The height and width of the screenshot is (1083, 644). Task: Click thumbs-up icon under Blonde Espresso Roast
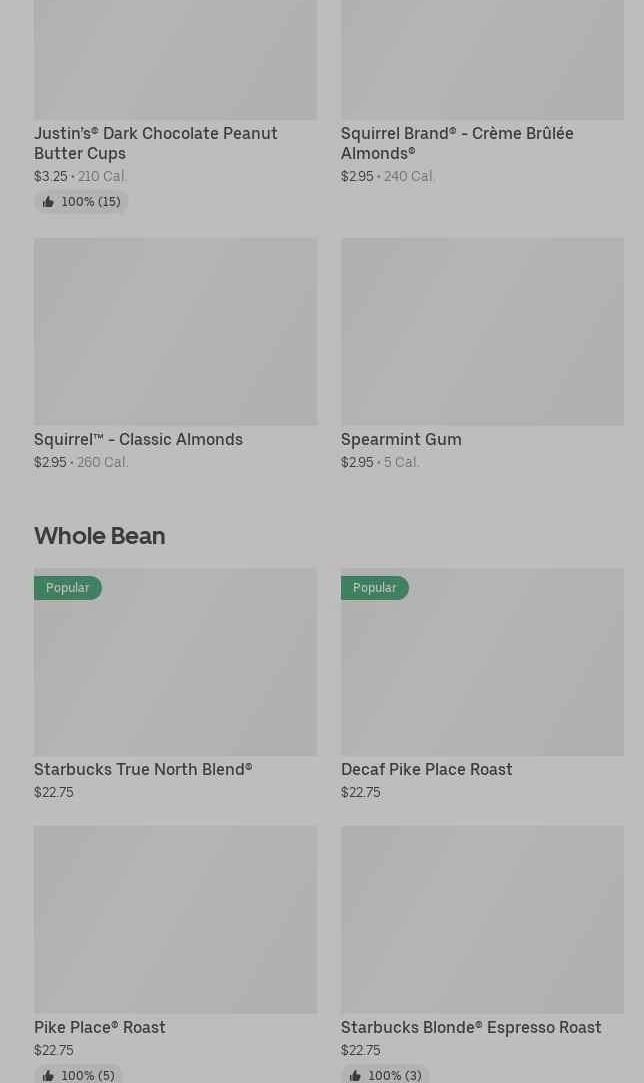[x=355, y=1076]
